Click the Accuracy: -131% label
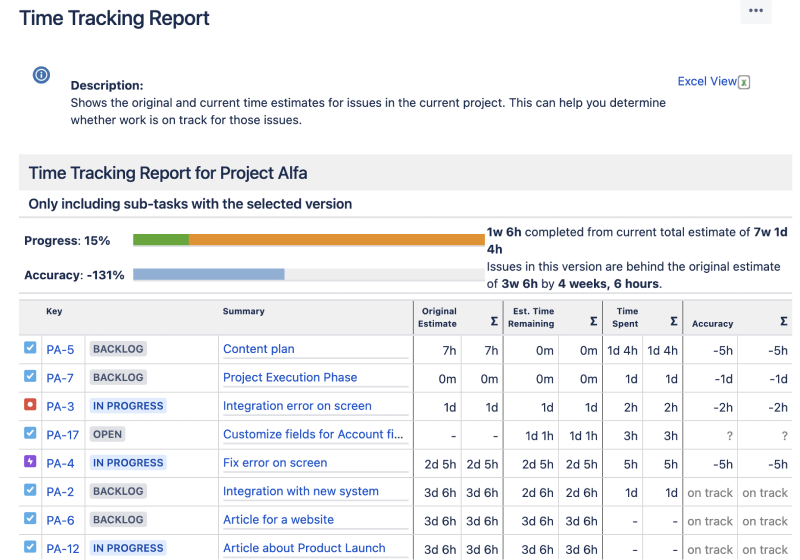 74,275
